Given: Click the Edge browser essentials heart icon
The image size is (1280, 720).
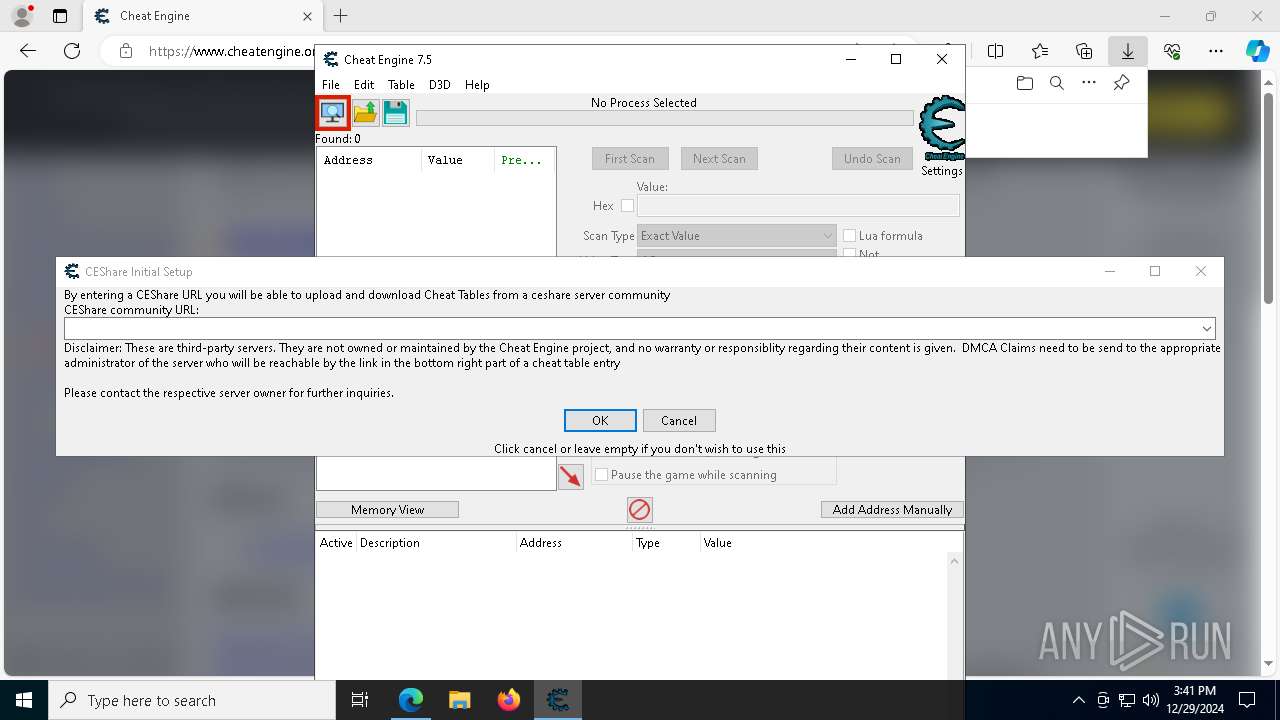Looking at the screenshot, I should 1172,51.
